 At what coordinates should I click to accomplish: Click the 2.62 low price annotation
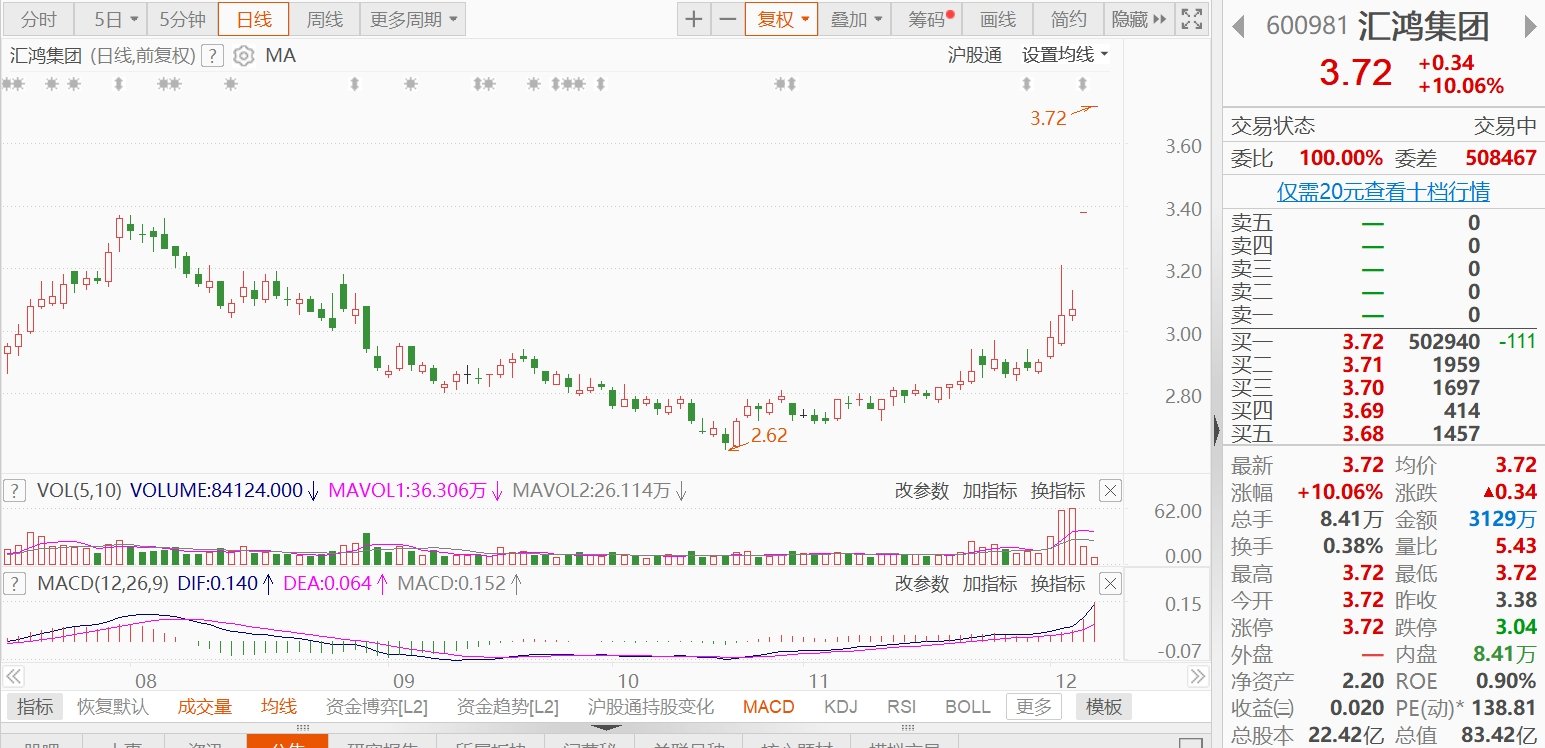(x=769, y=435)
